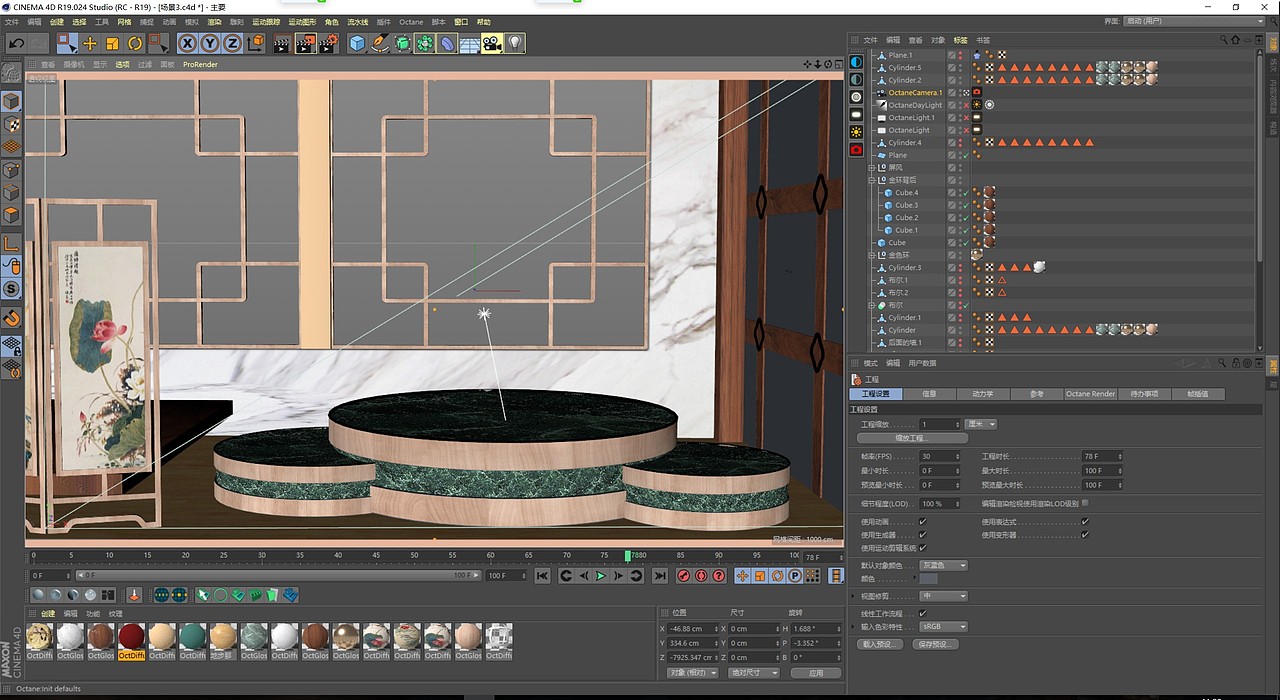Click the 帧率(FPS) input field
The height and width of the screenshot is (700, 1280).
pos(940,456)
